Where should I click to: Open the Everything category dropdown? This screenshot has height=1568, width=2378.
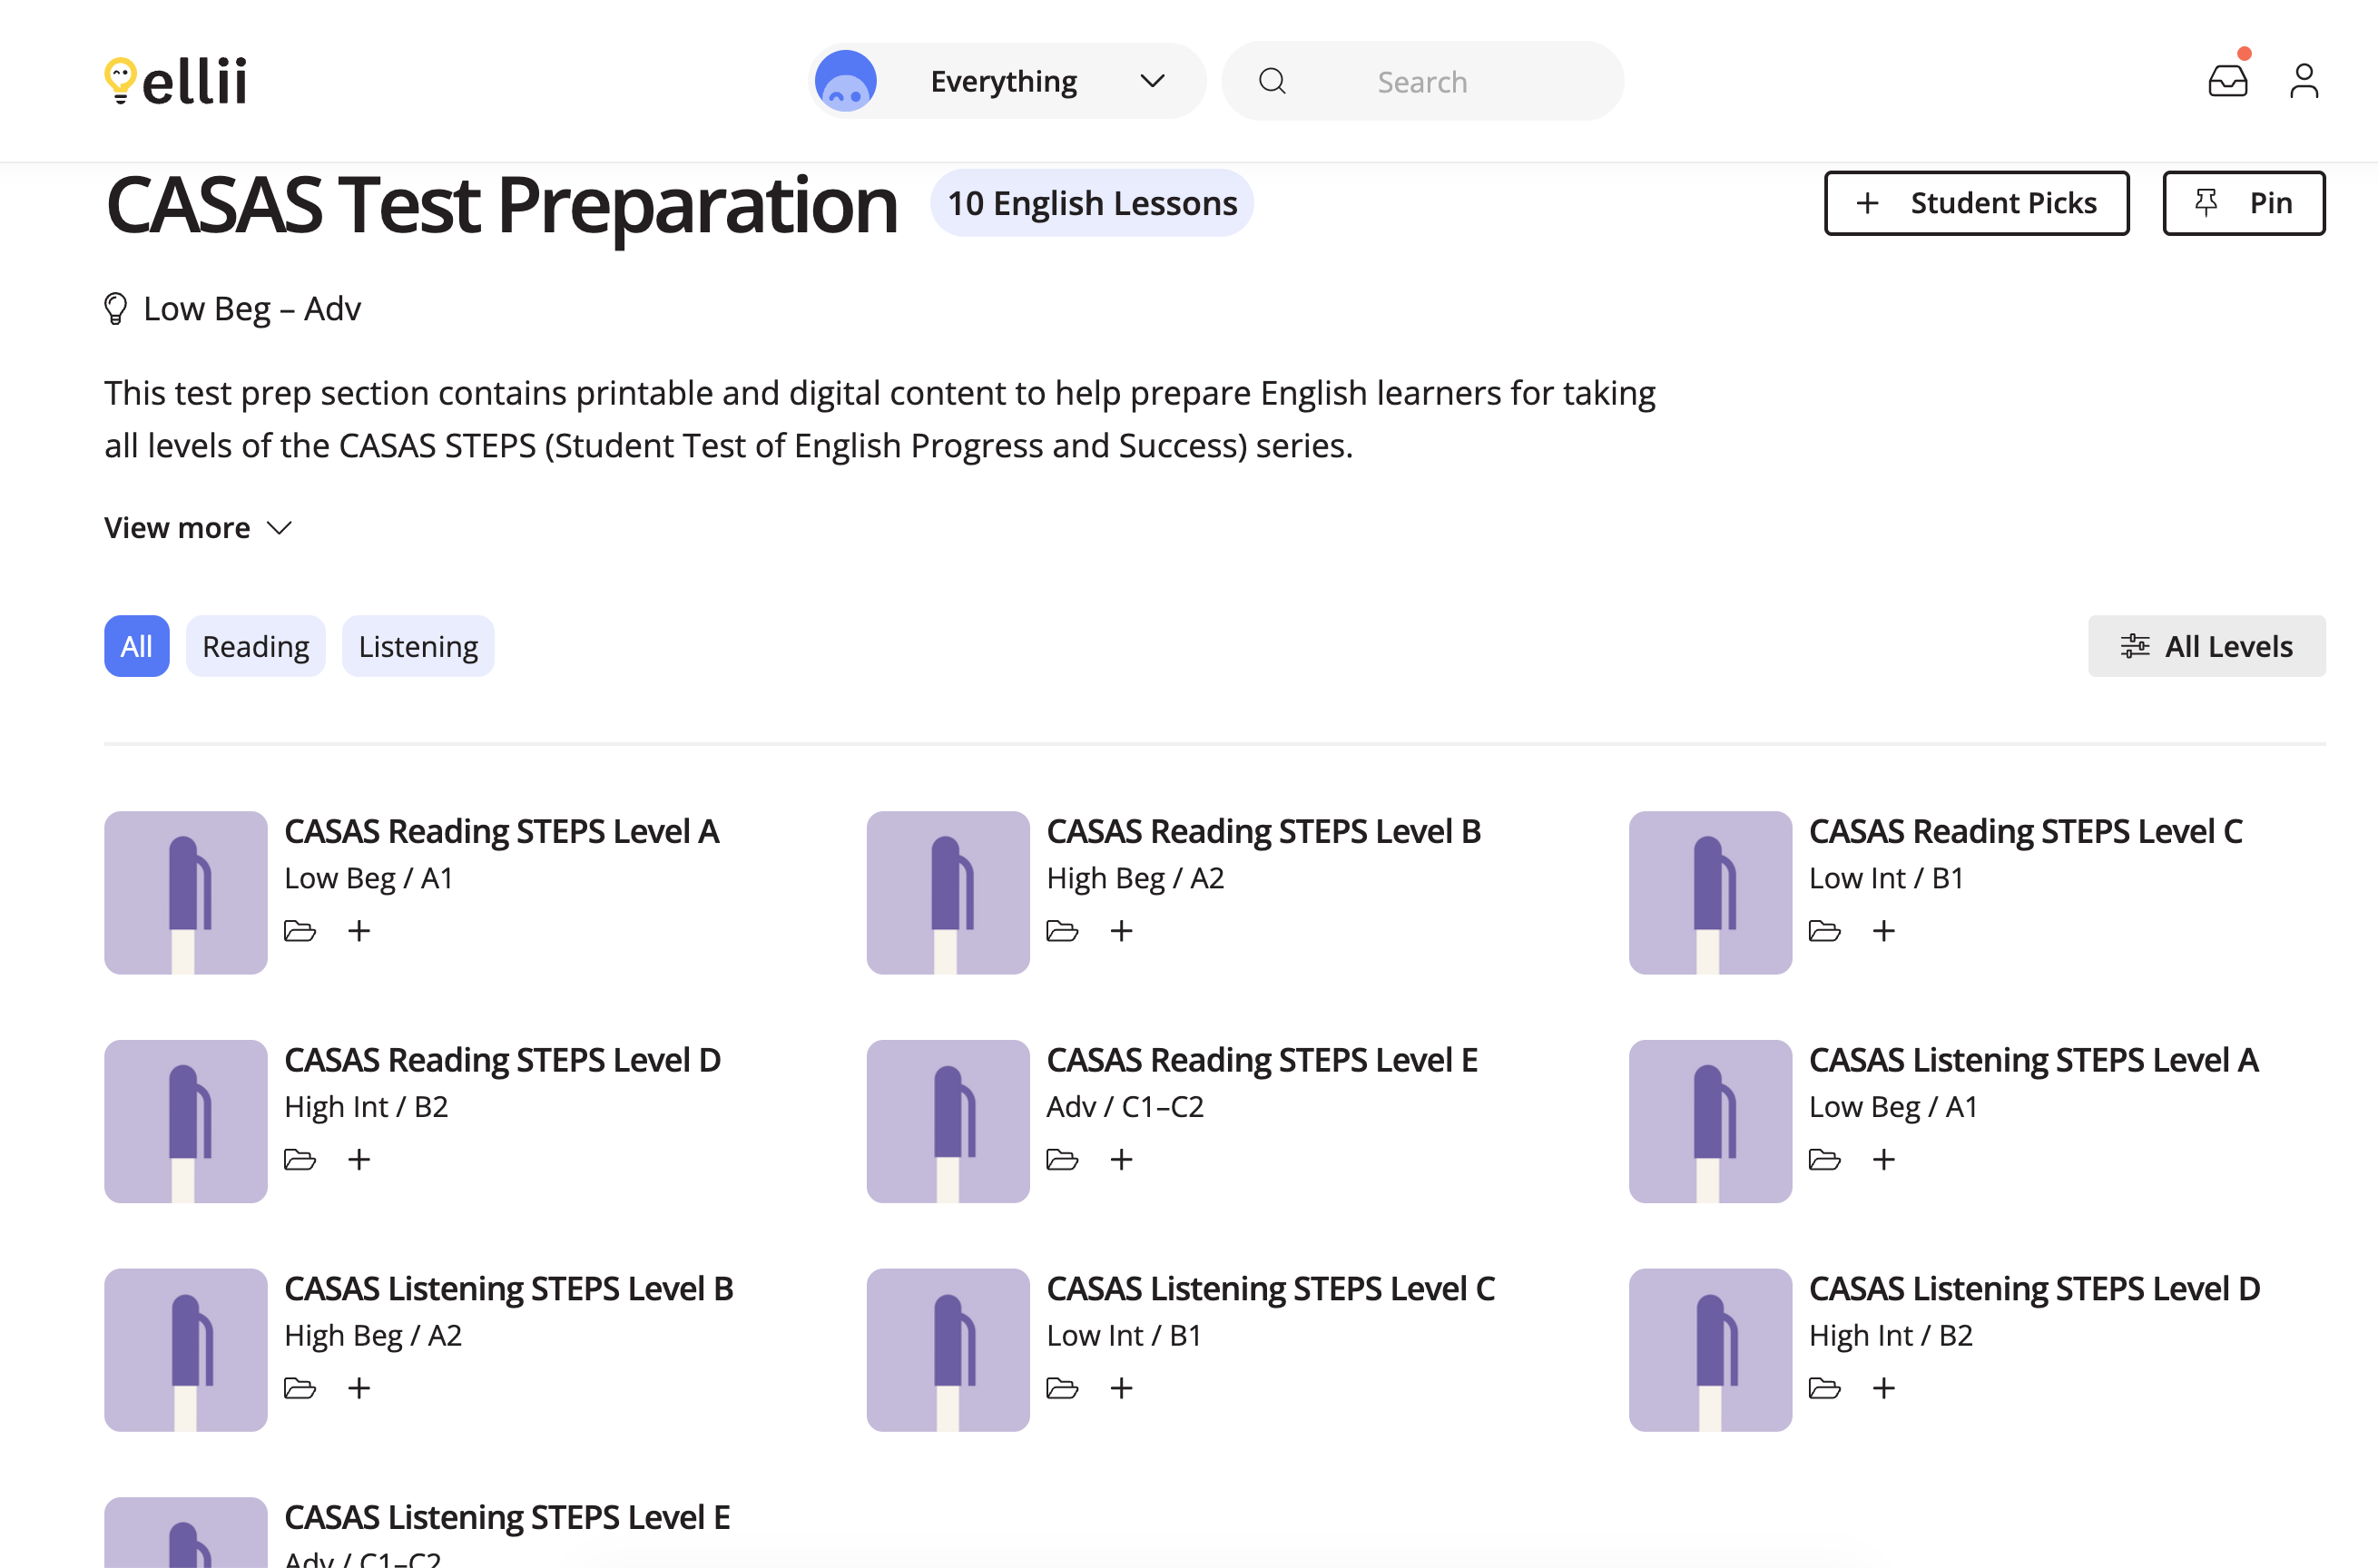(x=1005, y=80)
